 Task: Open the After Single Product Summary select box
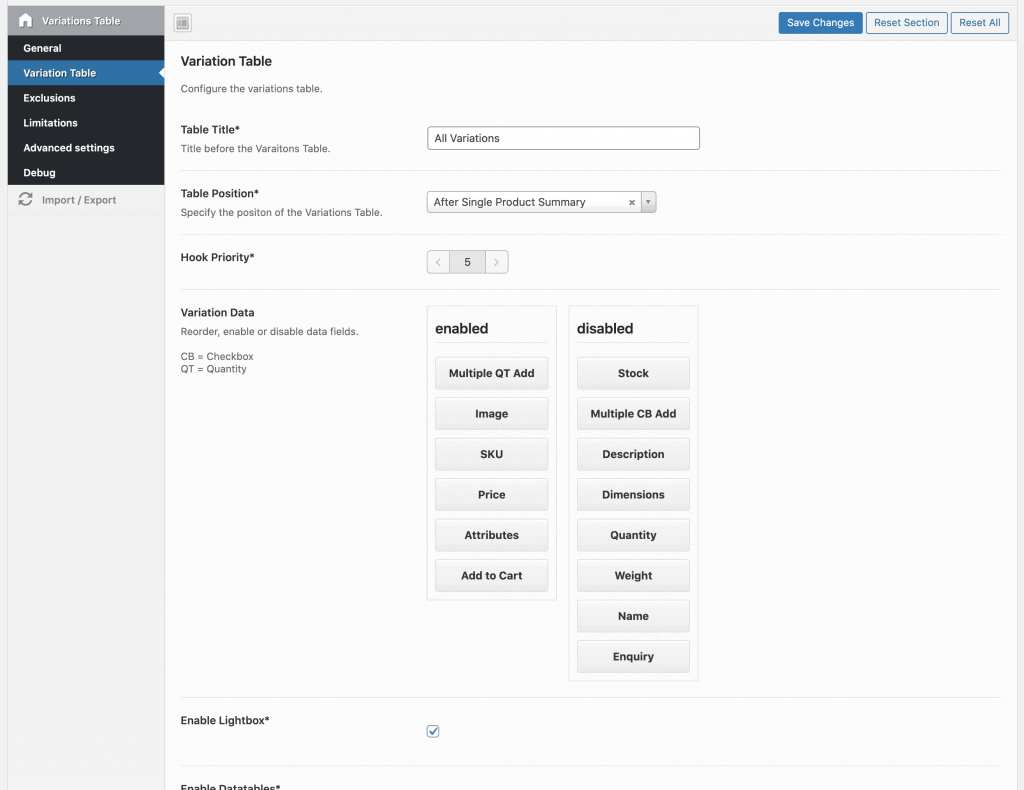525,202
